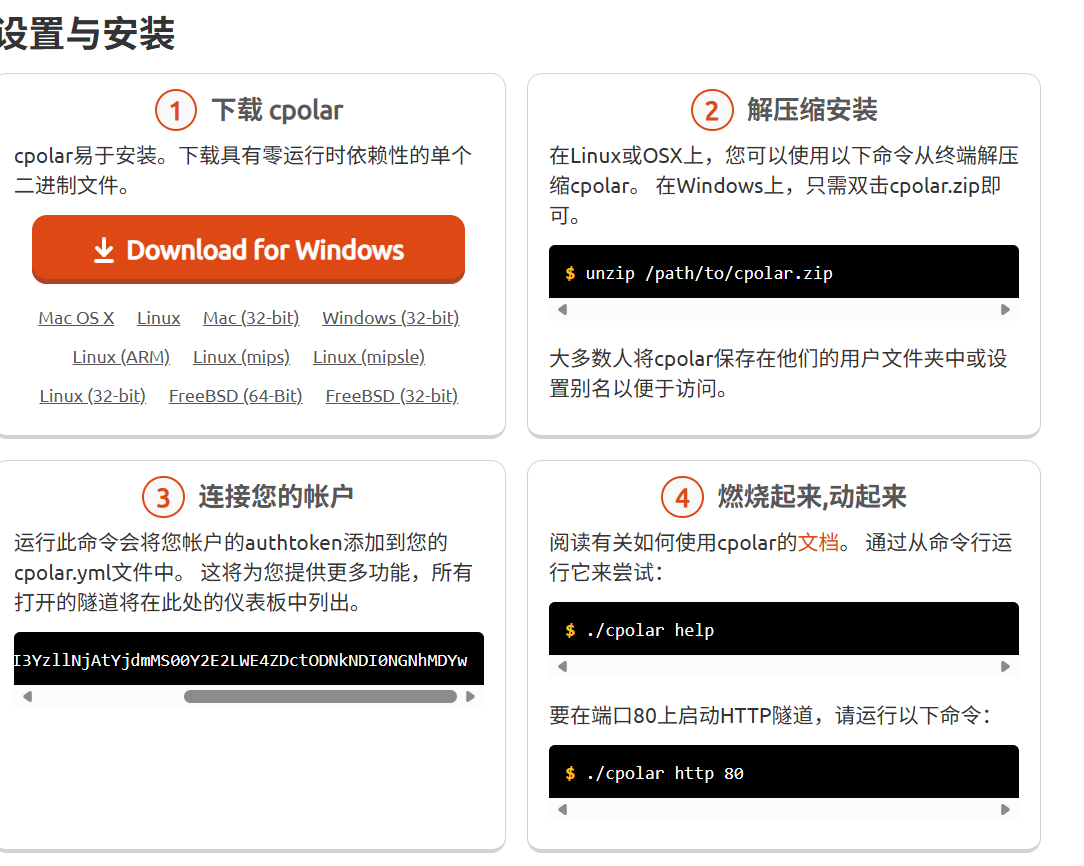Click the Download for Windows button
The width and height of the screenshot is (1084, 866).
point(248,249)
